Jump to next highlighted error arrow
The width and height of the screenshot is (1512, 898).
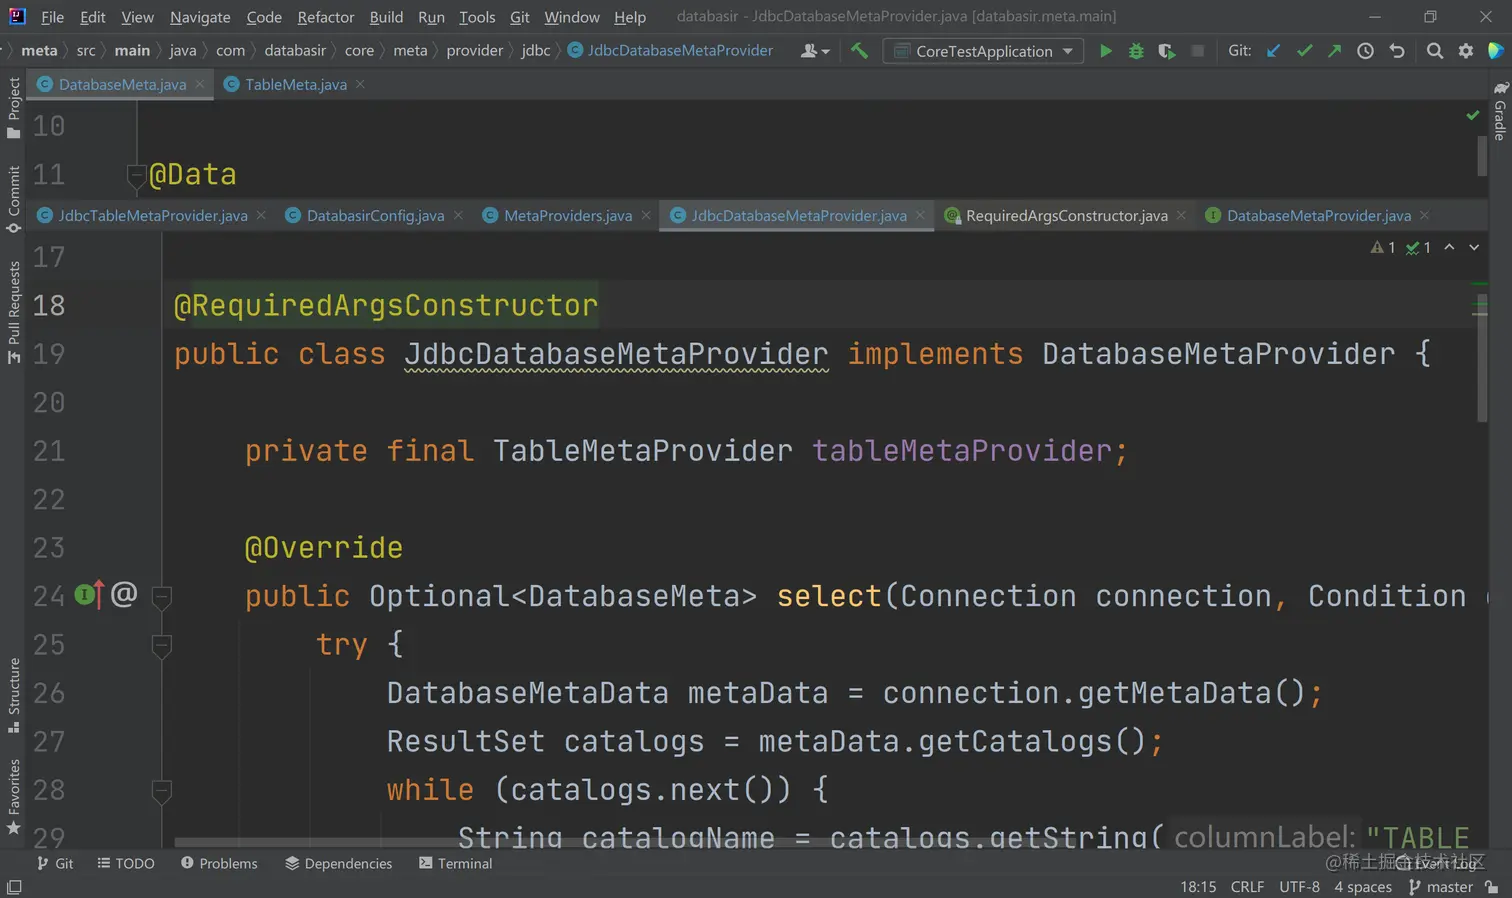click(x=1474, y=247)
